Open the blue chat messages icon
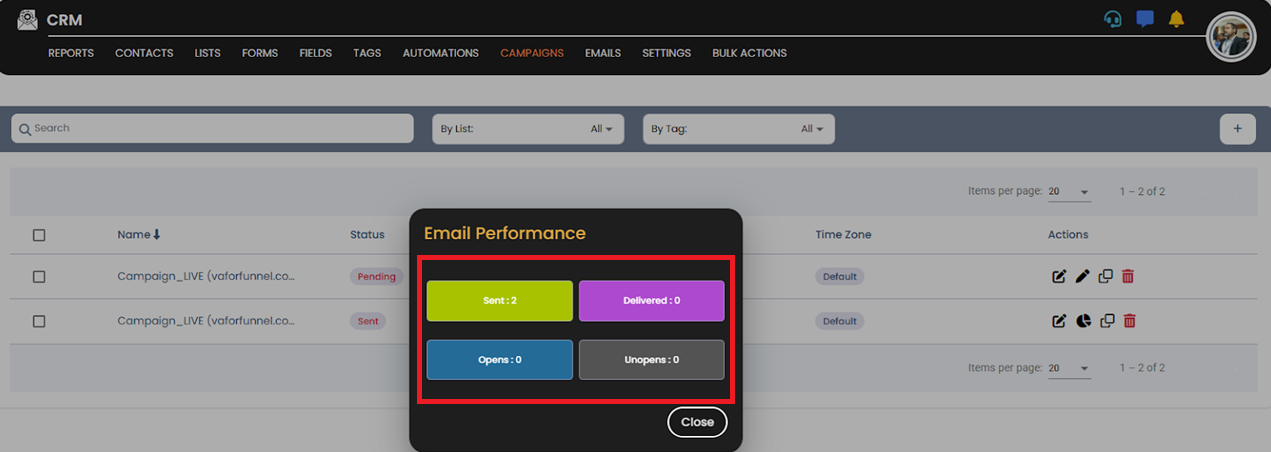 [x=1145, y=19]
